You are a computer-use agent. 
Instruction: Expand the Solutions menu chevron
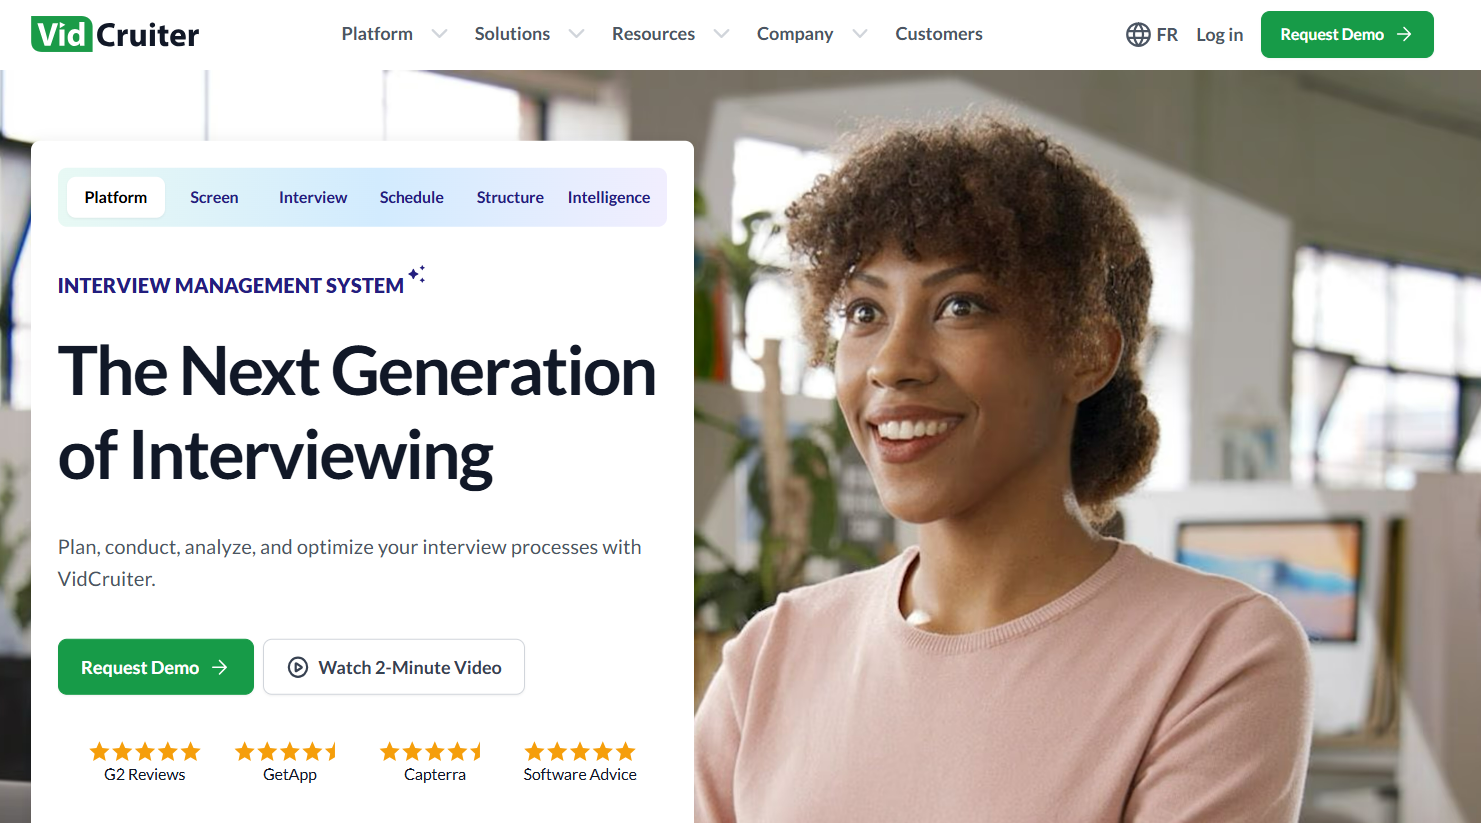(x=576, y=34)
